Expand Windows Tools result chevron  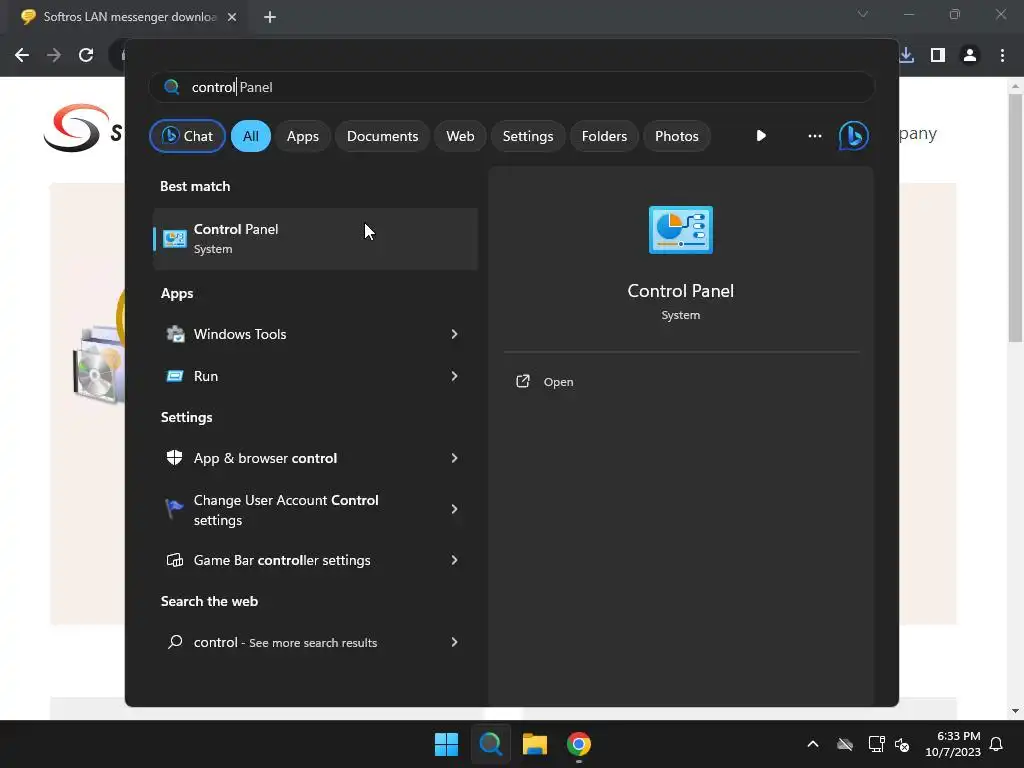tap(454, 334)
